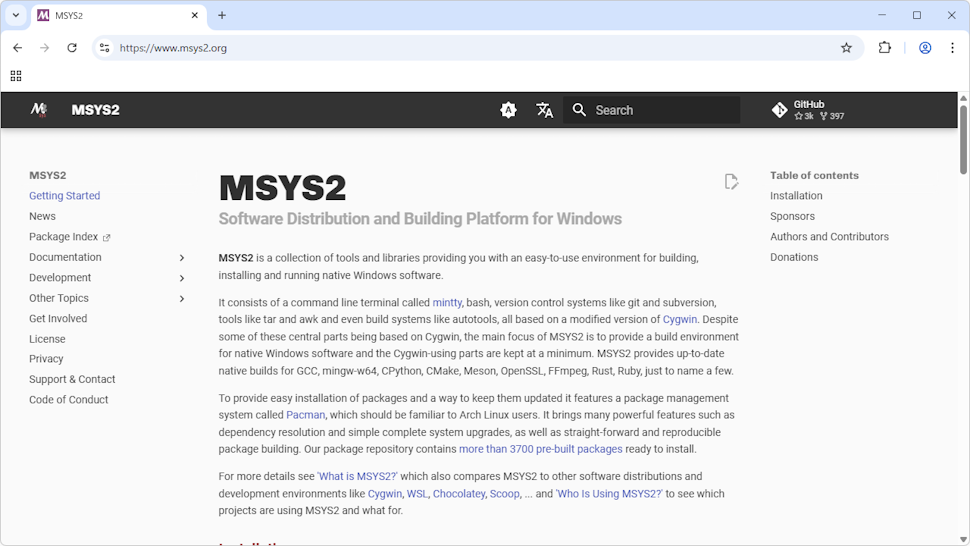The width and height of the screenshot is (970, 546).
Task: Select the MSYS2 browser tab
Action: point(119,15)
